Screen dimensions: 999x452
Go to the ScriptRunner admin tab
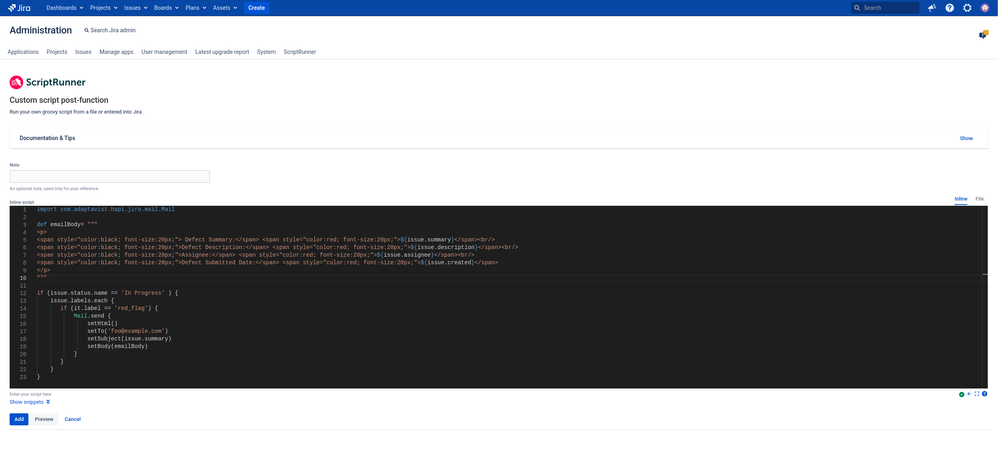299,52
